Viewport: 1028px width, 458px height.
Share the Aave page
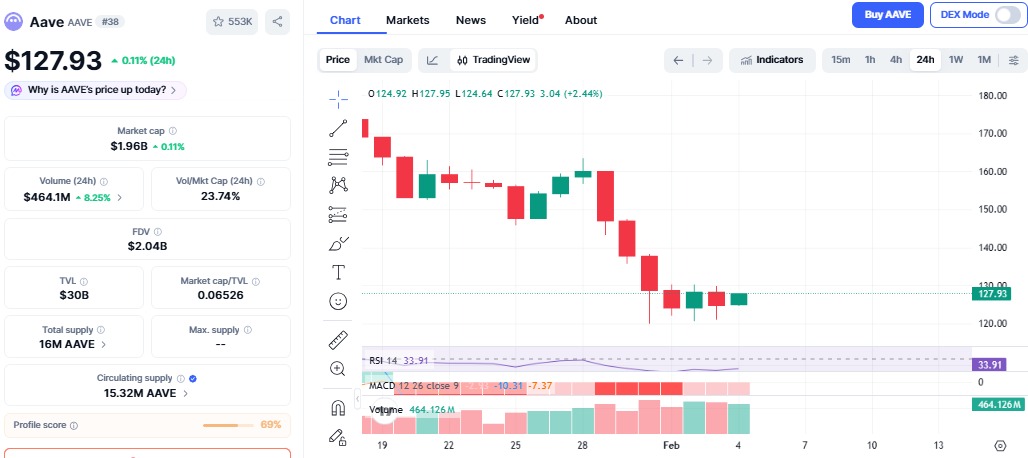point(278,20)
